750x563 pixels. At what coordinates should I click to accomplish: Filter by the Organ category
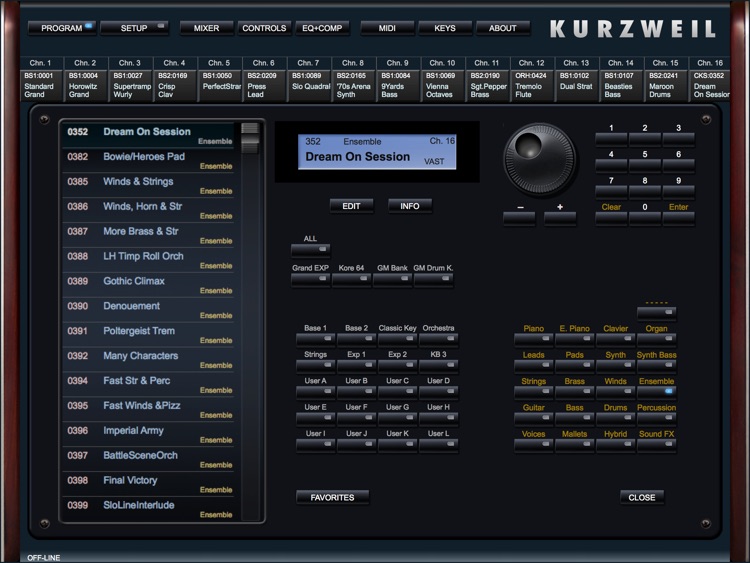click(x=656, y=340)
